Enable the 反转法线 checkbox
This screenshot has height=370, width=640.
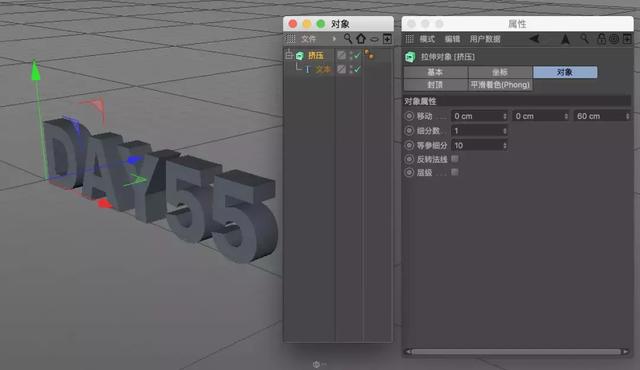coord(455,158)
